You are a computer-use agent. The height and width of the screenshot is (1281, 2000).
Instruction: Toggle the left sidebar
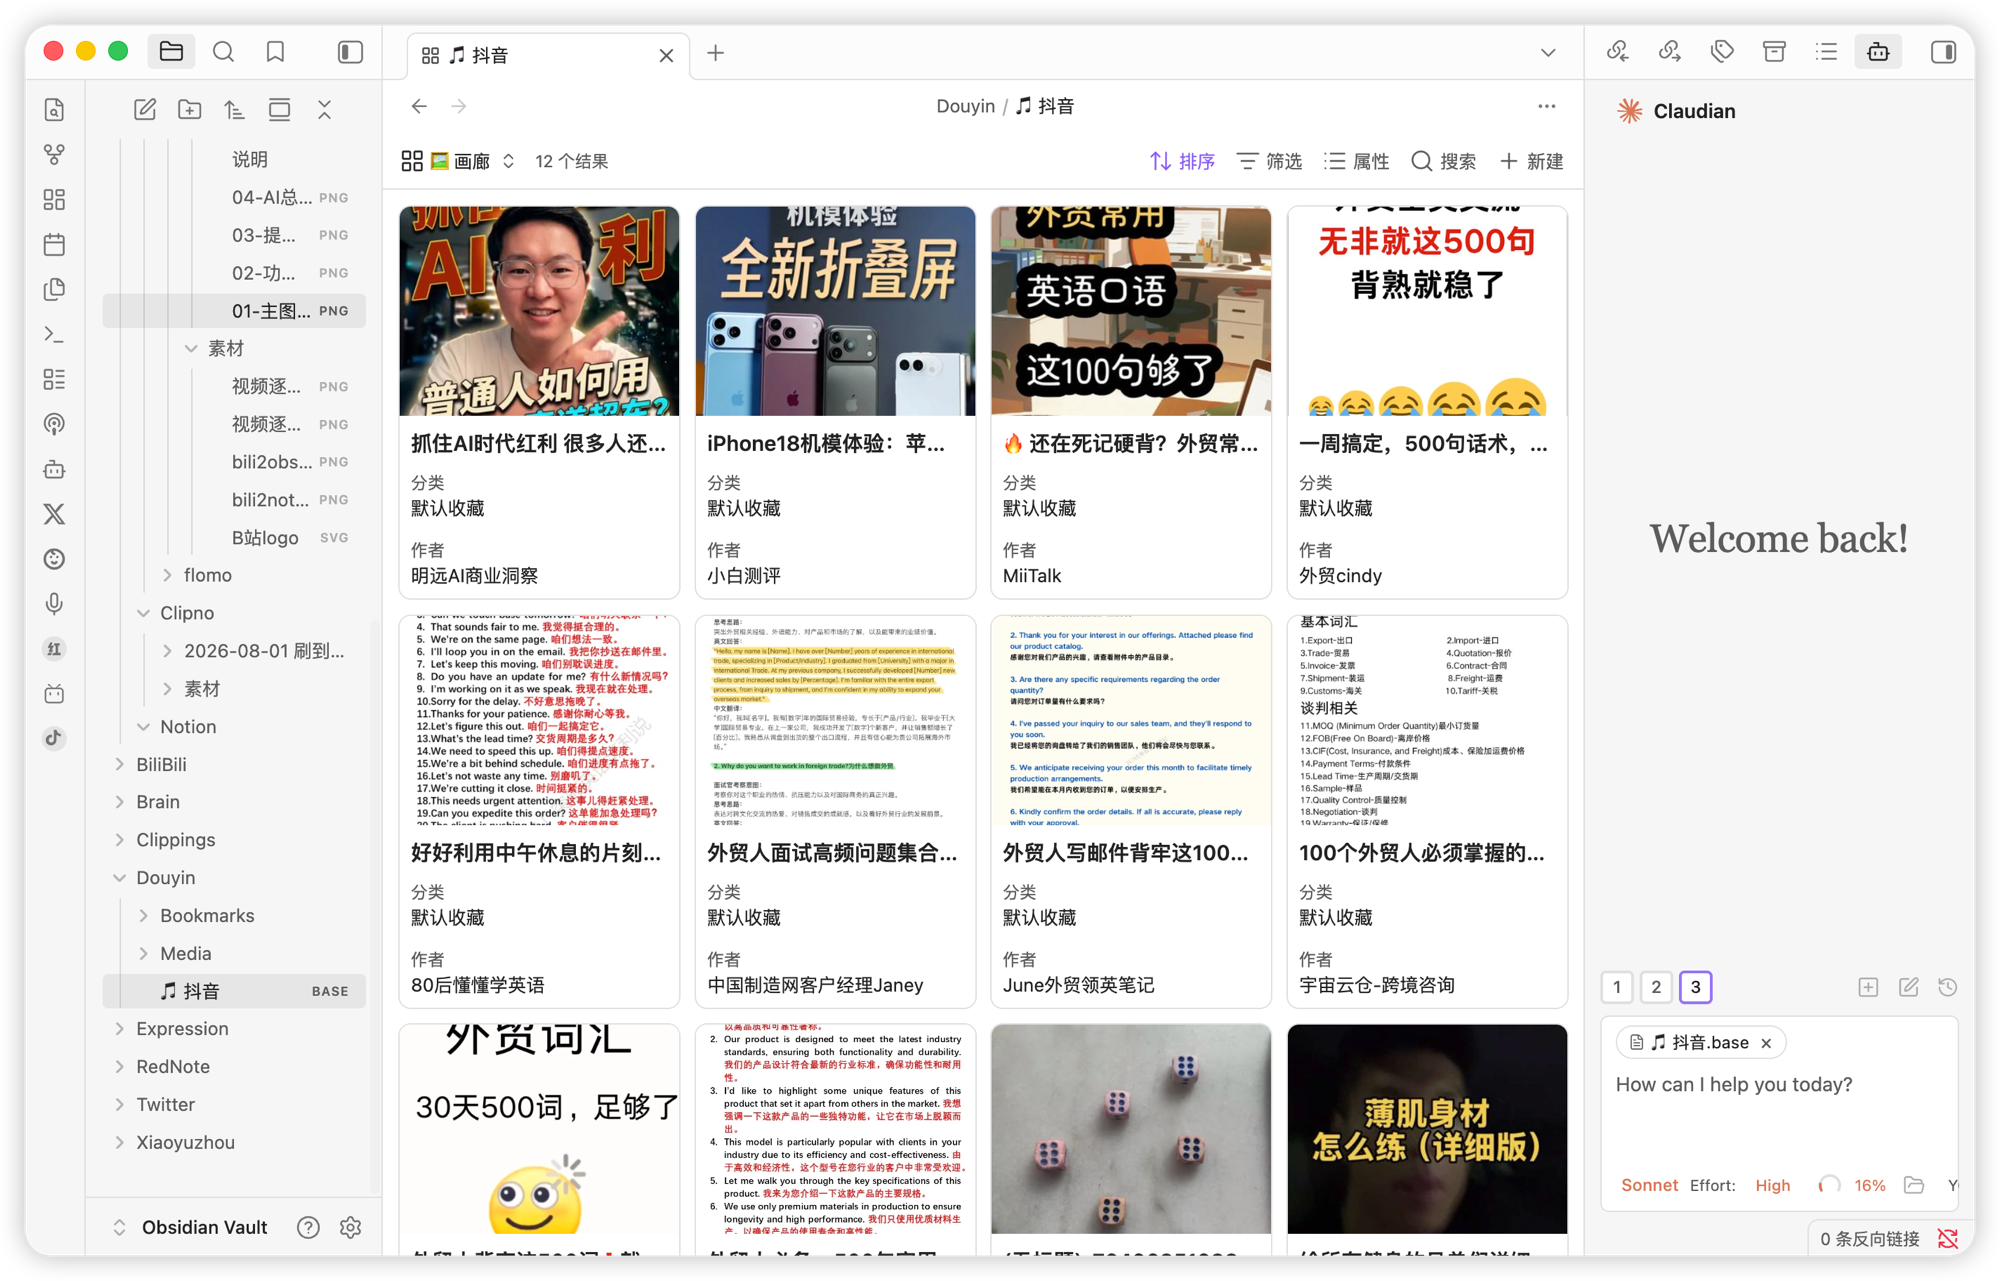pyautogui.click(x=350, y=52)
